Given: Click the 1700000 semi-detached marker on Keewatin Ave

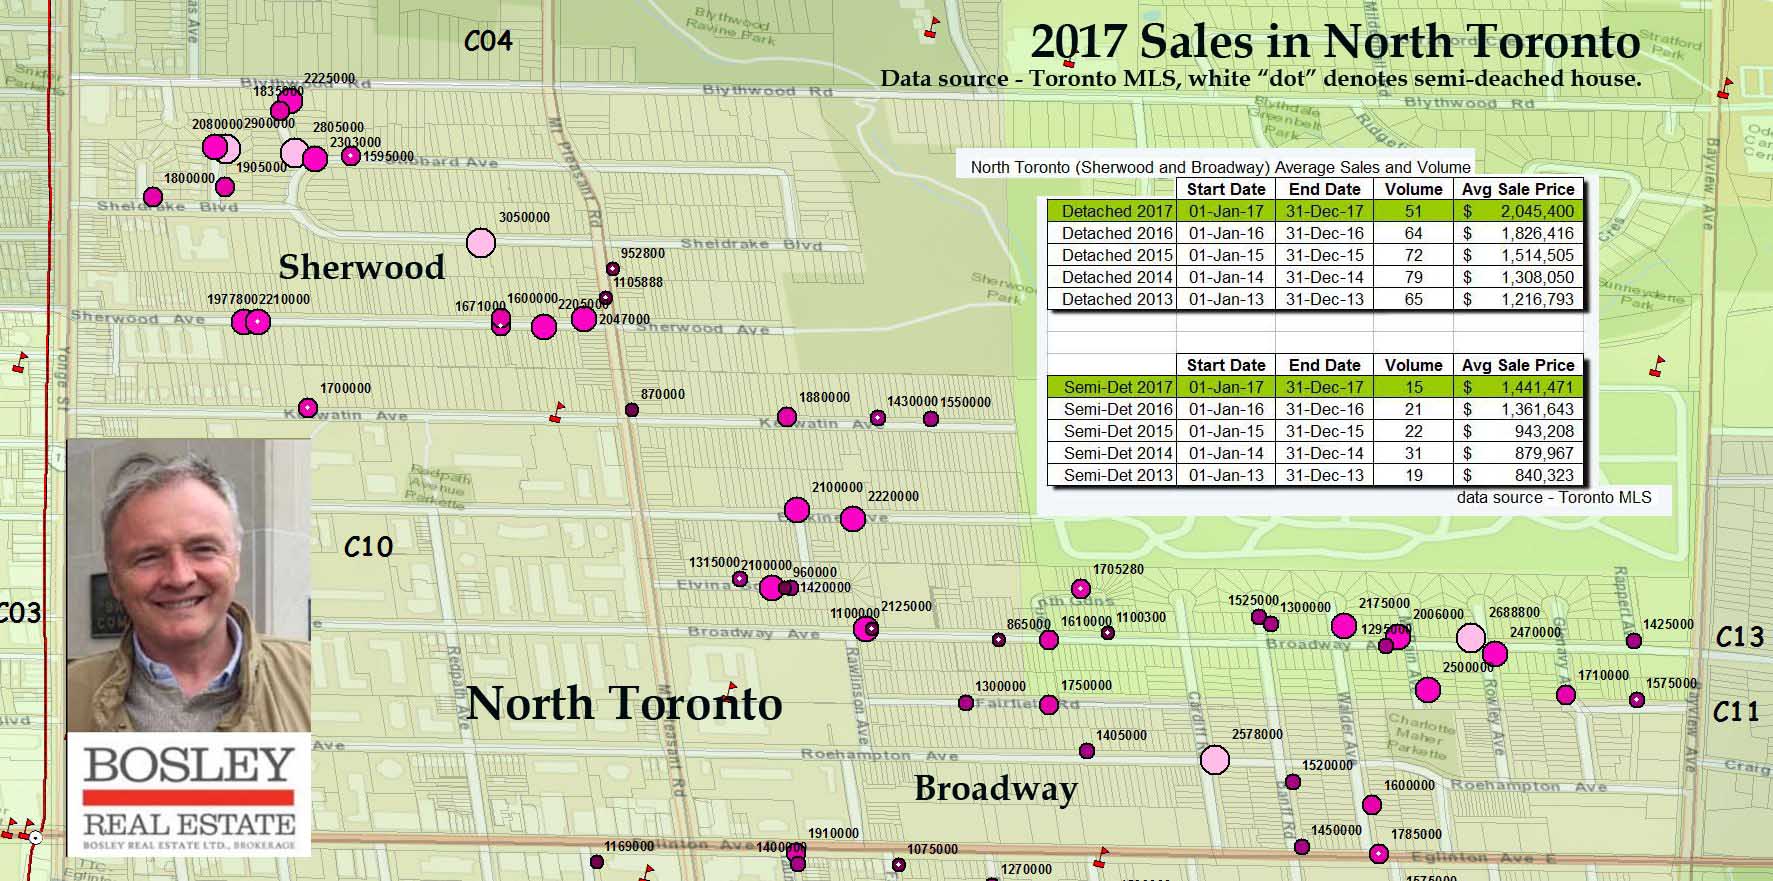Looking at the screenshot, I should (308, 408).
